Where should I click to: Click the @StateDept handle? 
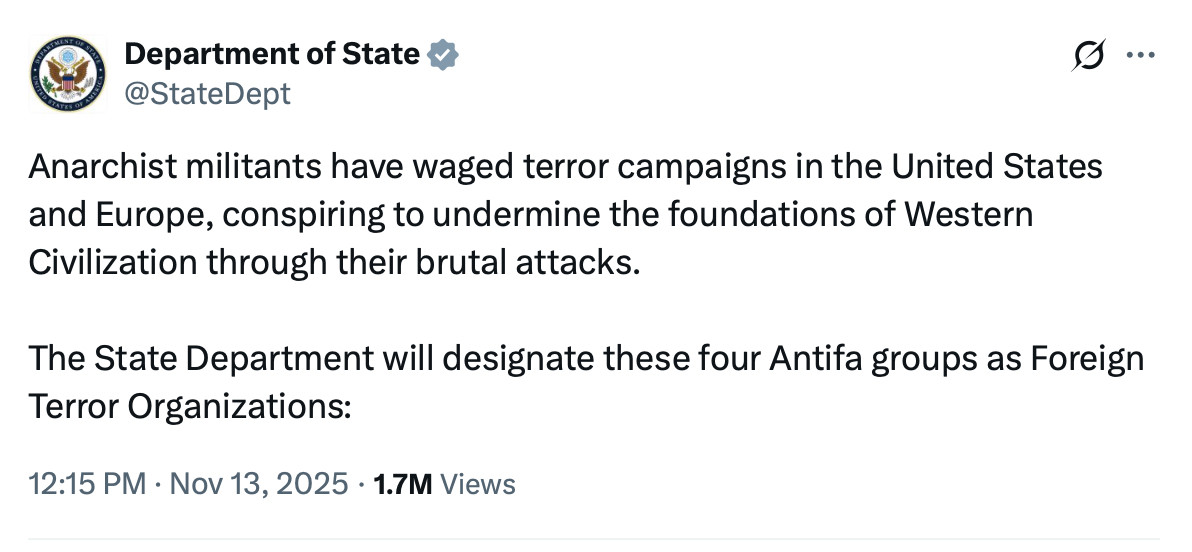[x=207, y=94]
